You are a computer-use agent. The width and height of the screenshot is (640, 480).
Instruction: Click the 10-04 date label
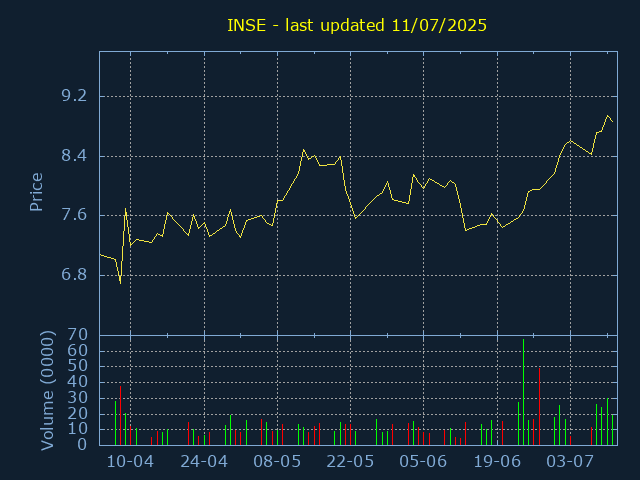(130, 462)
